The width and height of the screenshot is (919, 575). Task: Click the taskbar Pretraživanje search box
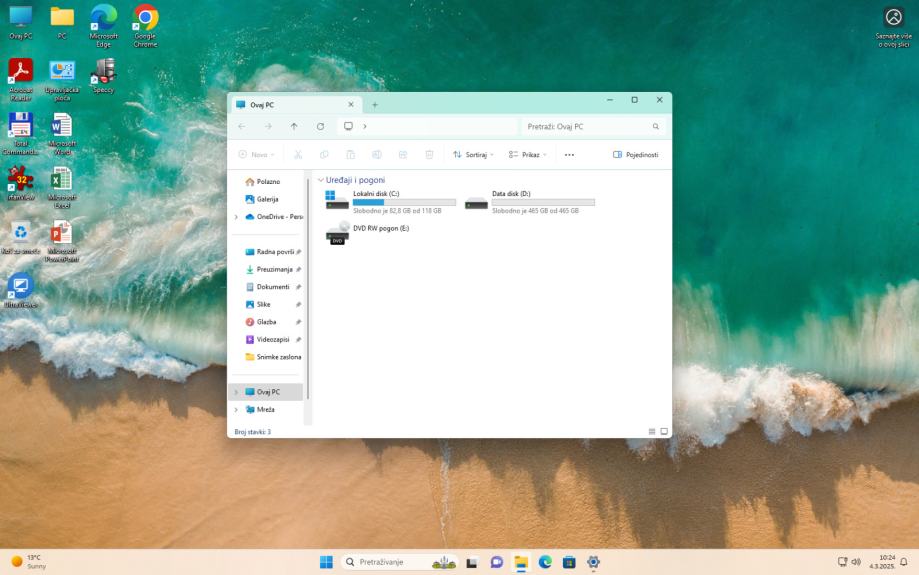pos(399,562)
